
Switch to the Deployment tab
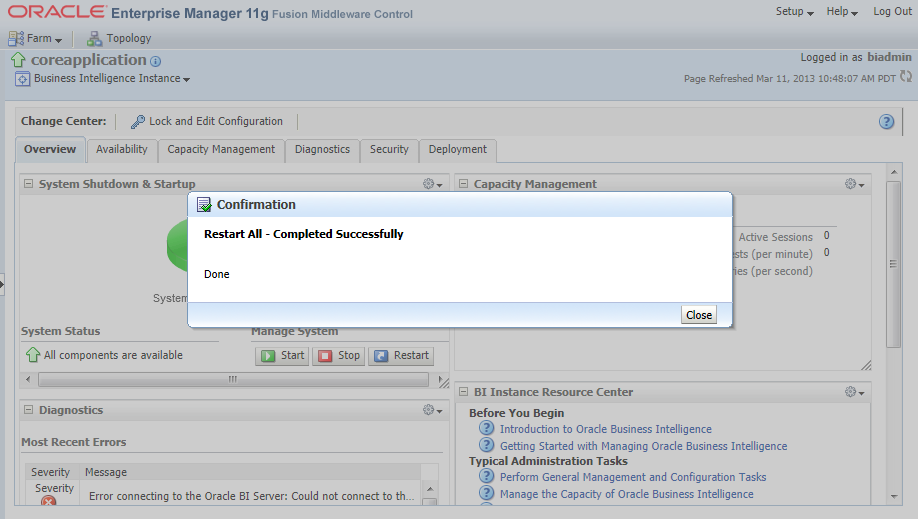coord(457,149)
